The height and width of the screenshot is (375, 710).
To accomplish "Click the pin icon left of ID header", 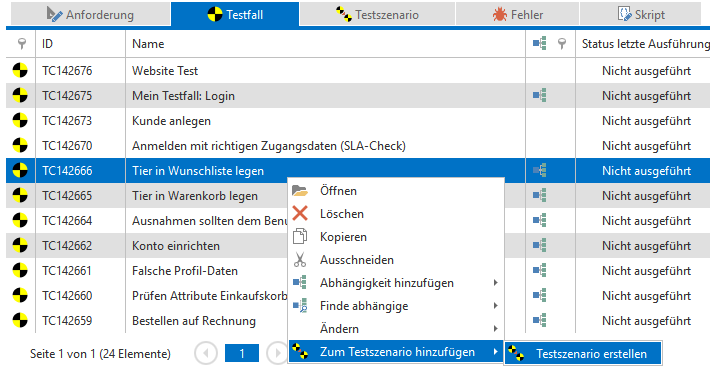I will pos(21,43).
